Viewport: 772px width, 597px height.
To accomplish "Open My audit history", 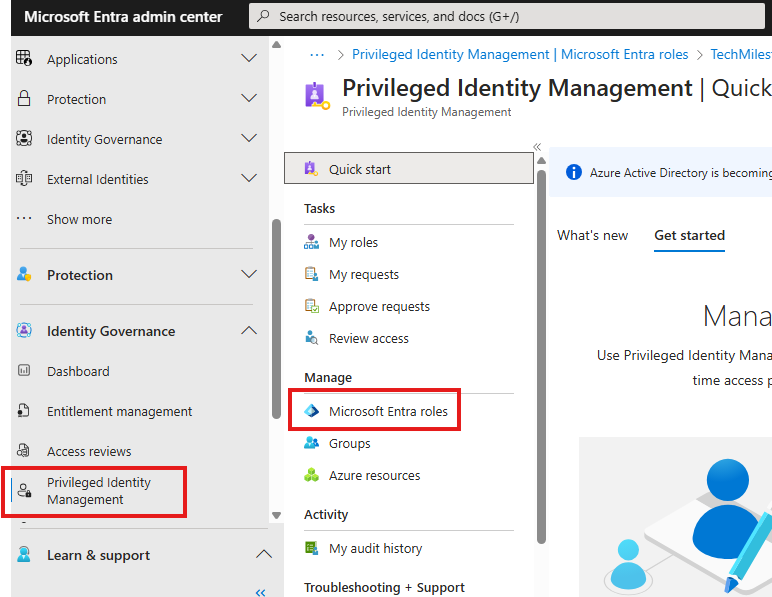I will (375, 548).
